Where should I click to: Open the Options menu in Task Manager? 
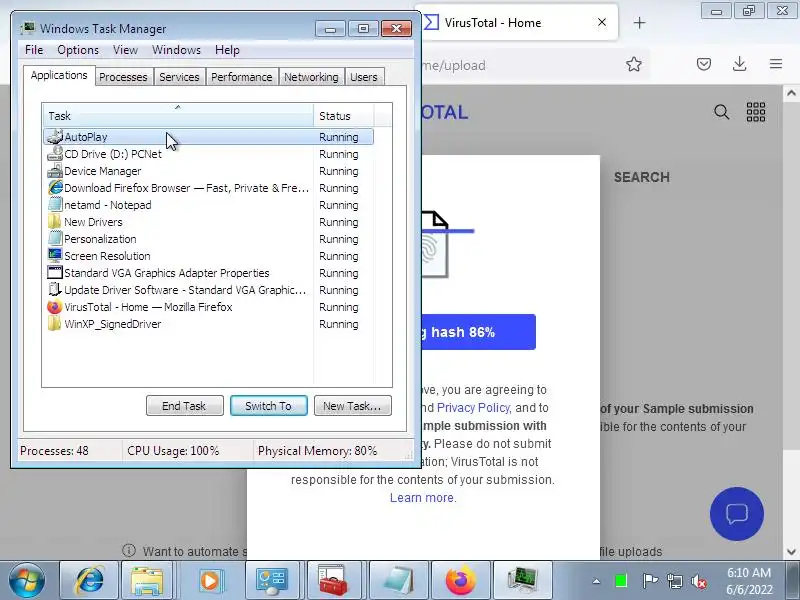78,50
